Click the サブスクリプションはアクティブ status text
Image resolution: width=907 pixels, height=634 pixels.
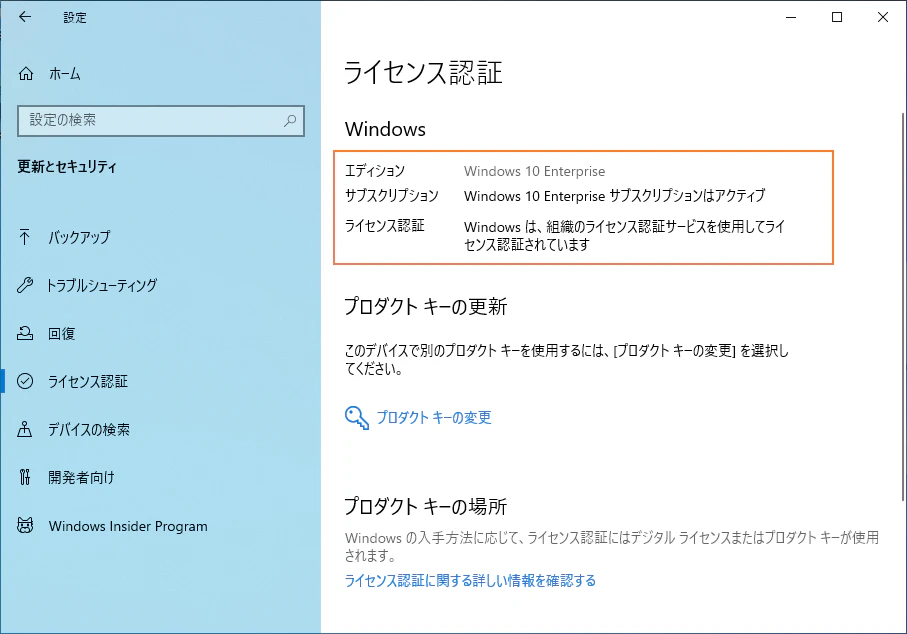[687, 196]
